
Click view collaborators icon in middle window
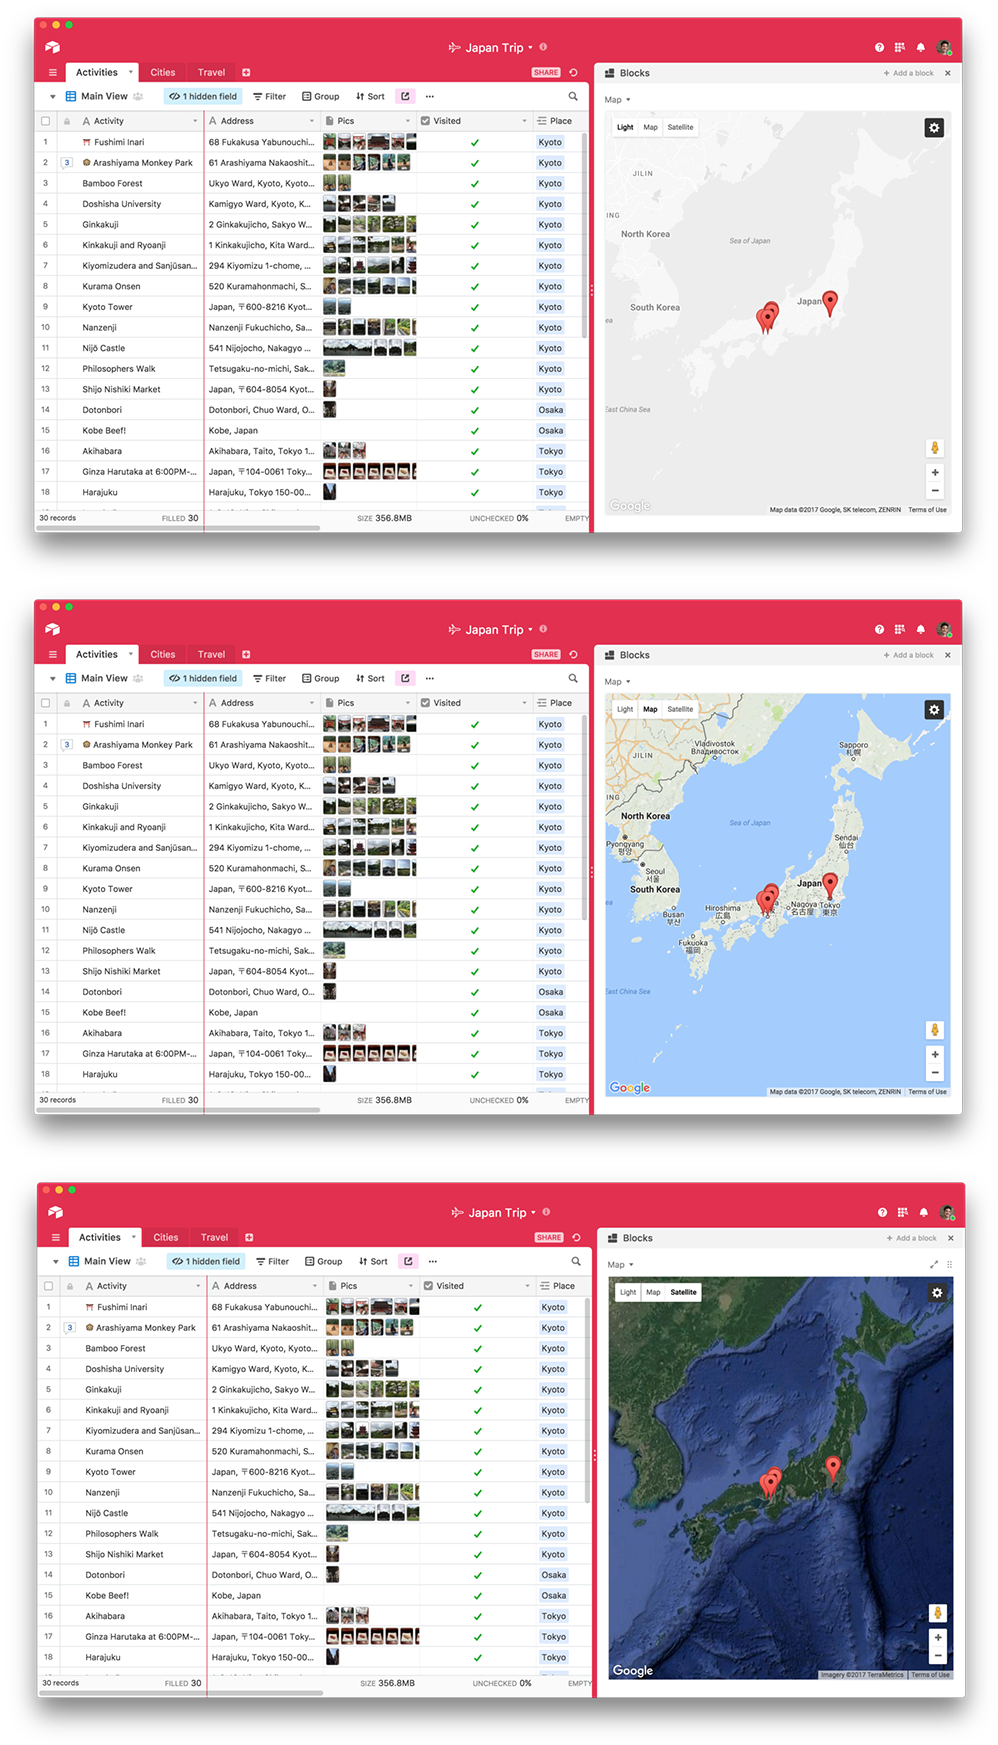tap(139, 678)
